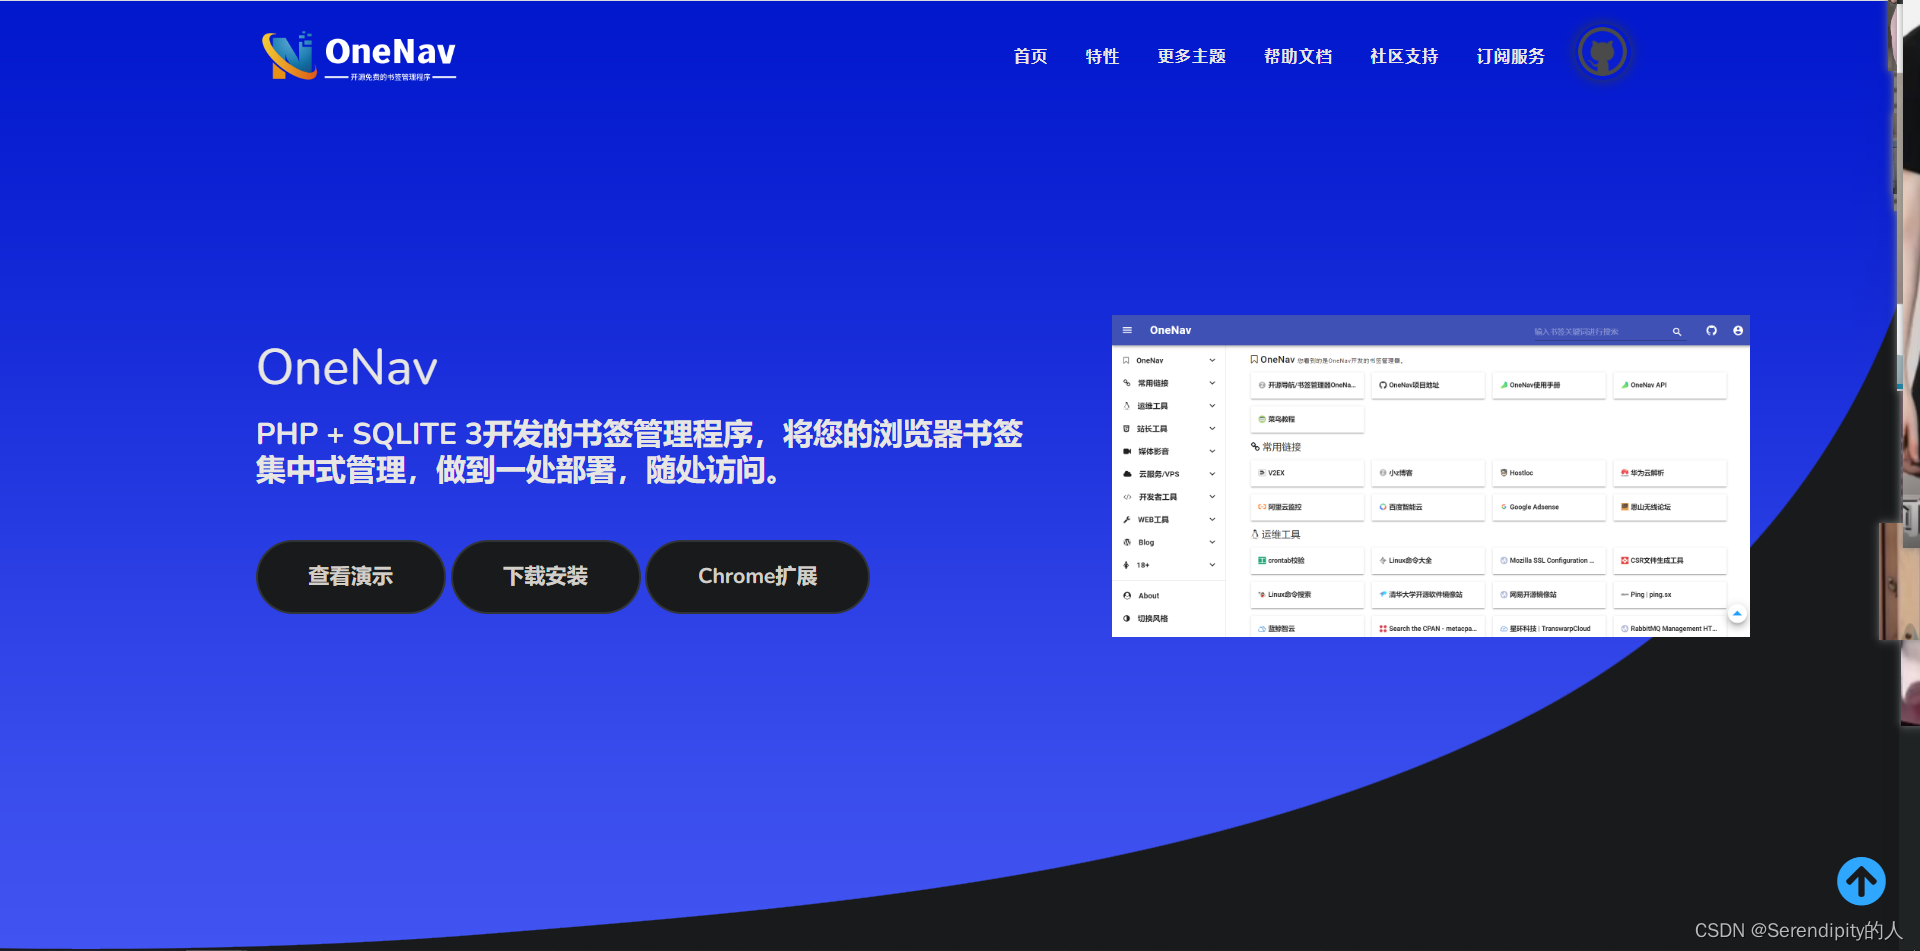
Task: Click the large OneNav heading text
Action: pos(347,367)
